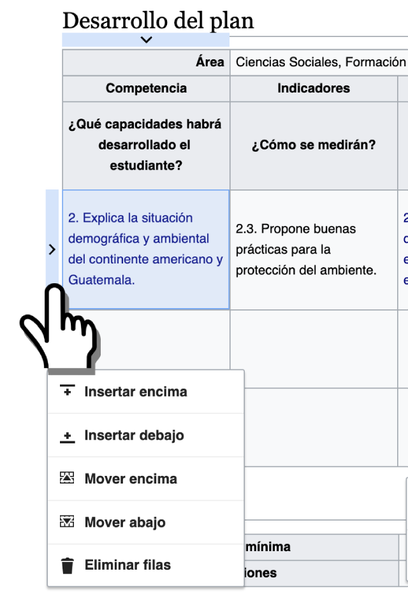Choose Insertar debajo from the row menu

tap(146, 435)
